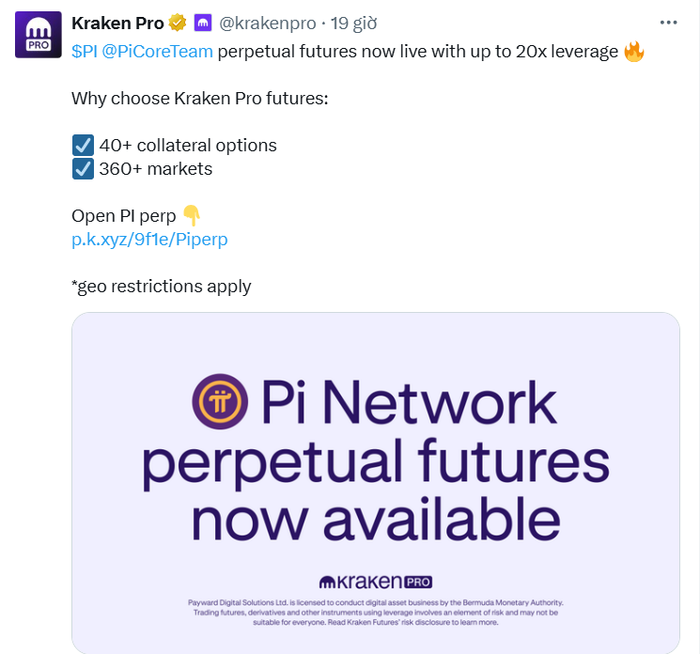Visit the @PiCoreTeam mention
700x654 pixels.
click(x=157, y=52)
